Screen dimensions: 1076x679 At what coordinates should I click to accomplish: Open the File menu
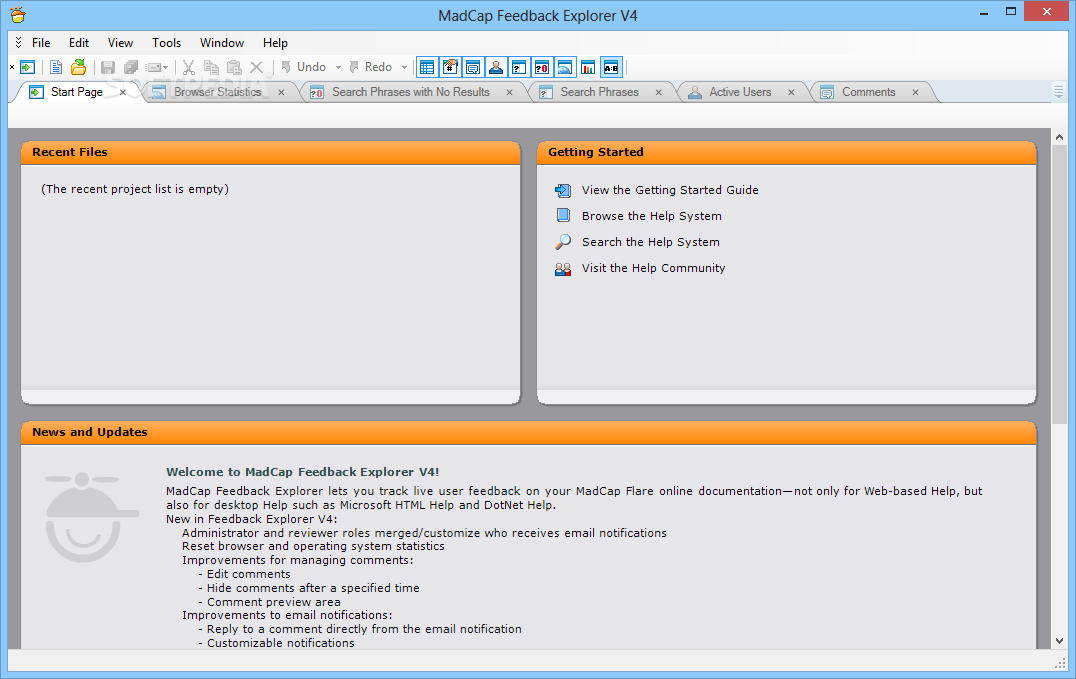pos(41,43)
